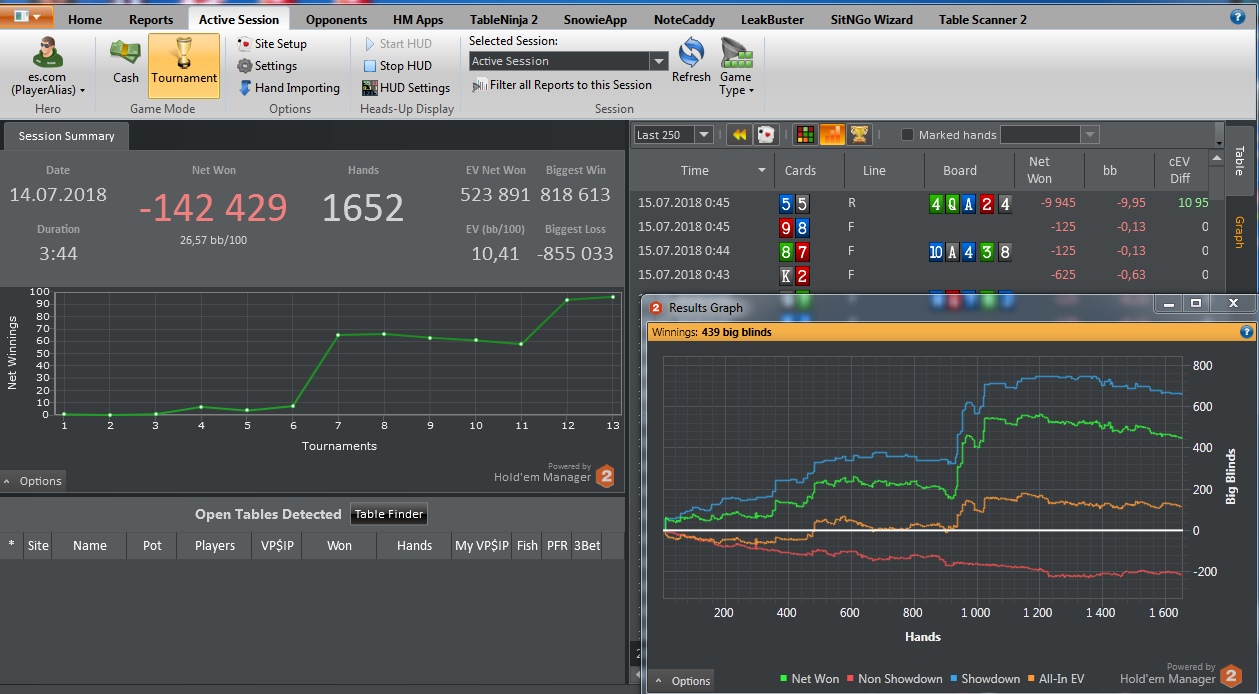This screenshot has height=694, width=1259.
Task: Open the Hold'em Manager application menu button
Action: point(27,17)
